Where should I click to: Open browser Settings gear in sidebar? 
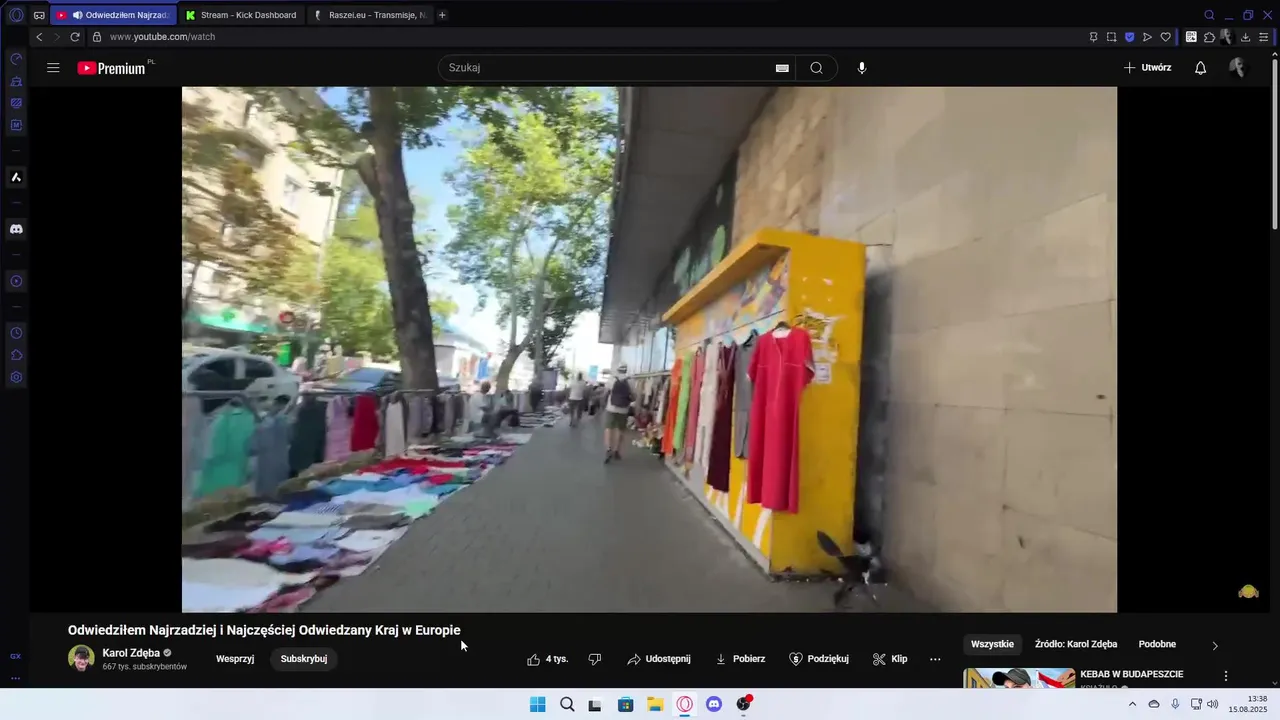[16, 377]
